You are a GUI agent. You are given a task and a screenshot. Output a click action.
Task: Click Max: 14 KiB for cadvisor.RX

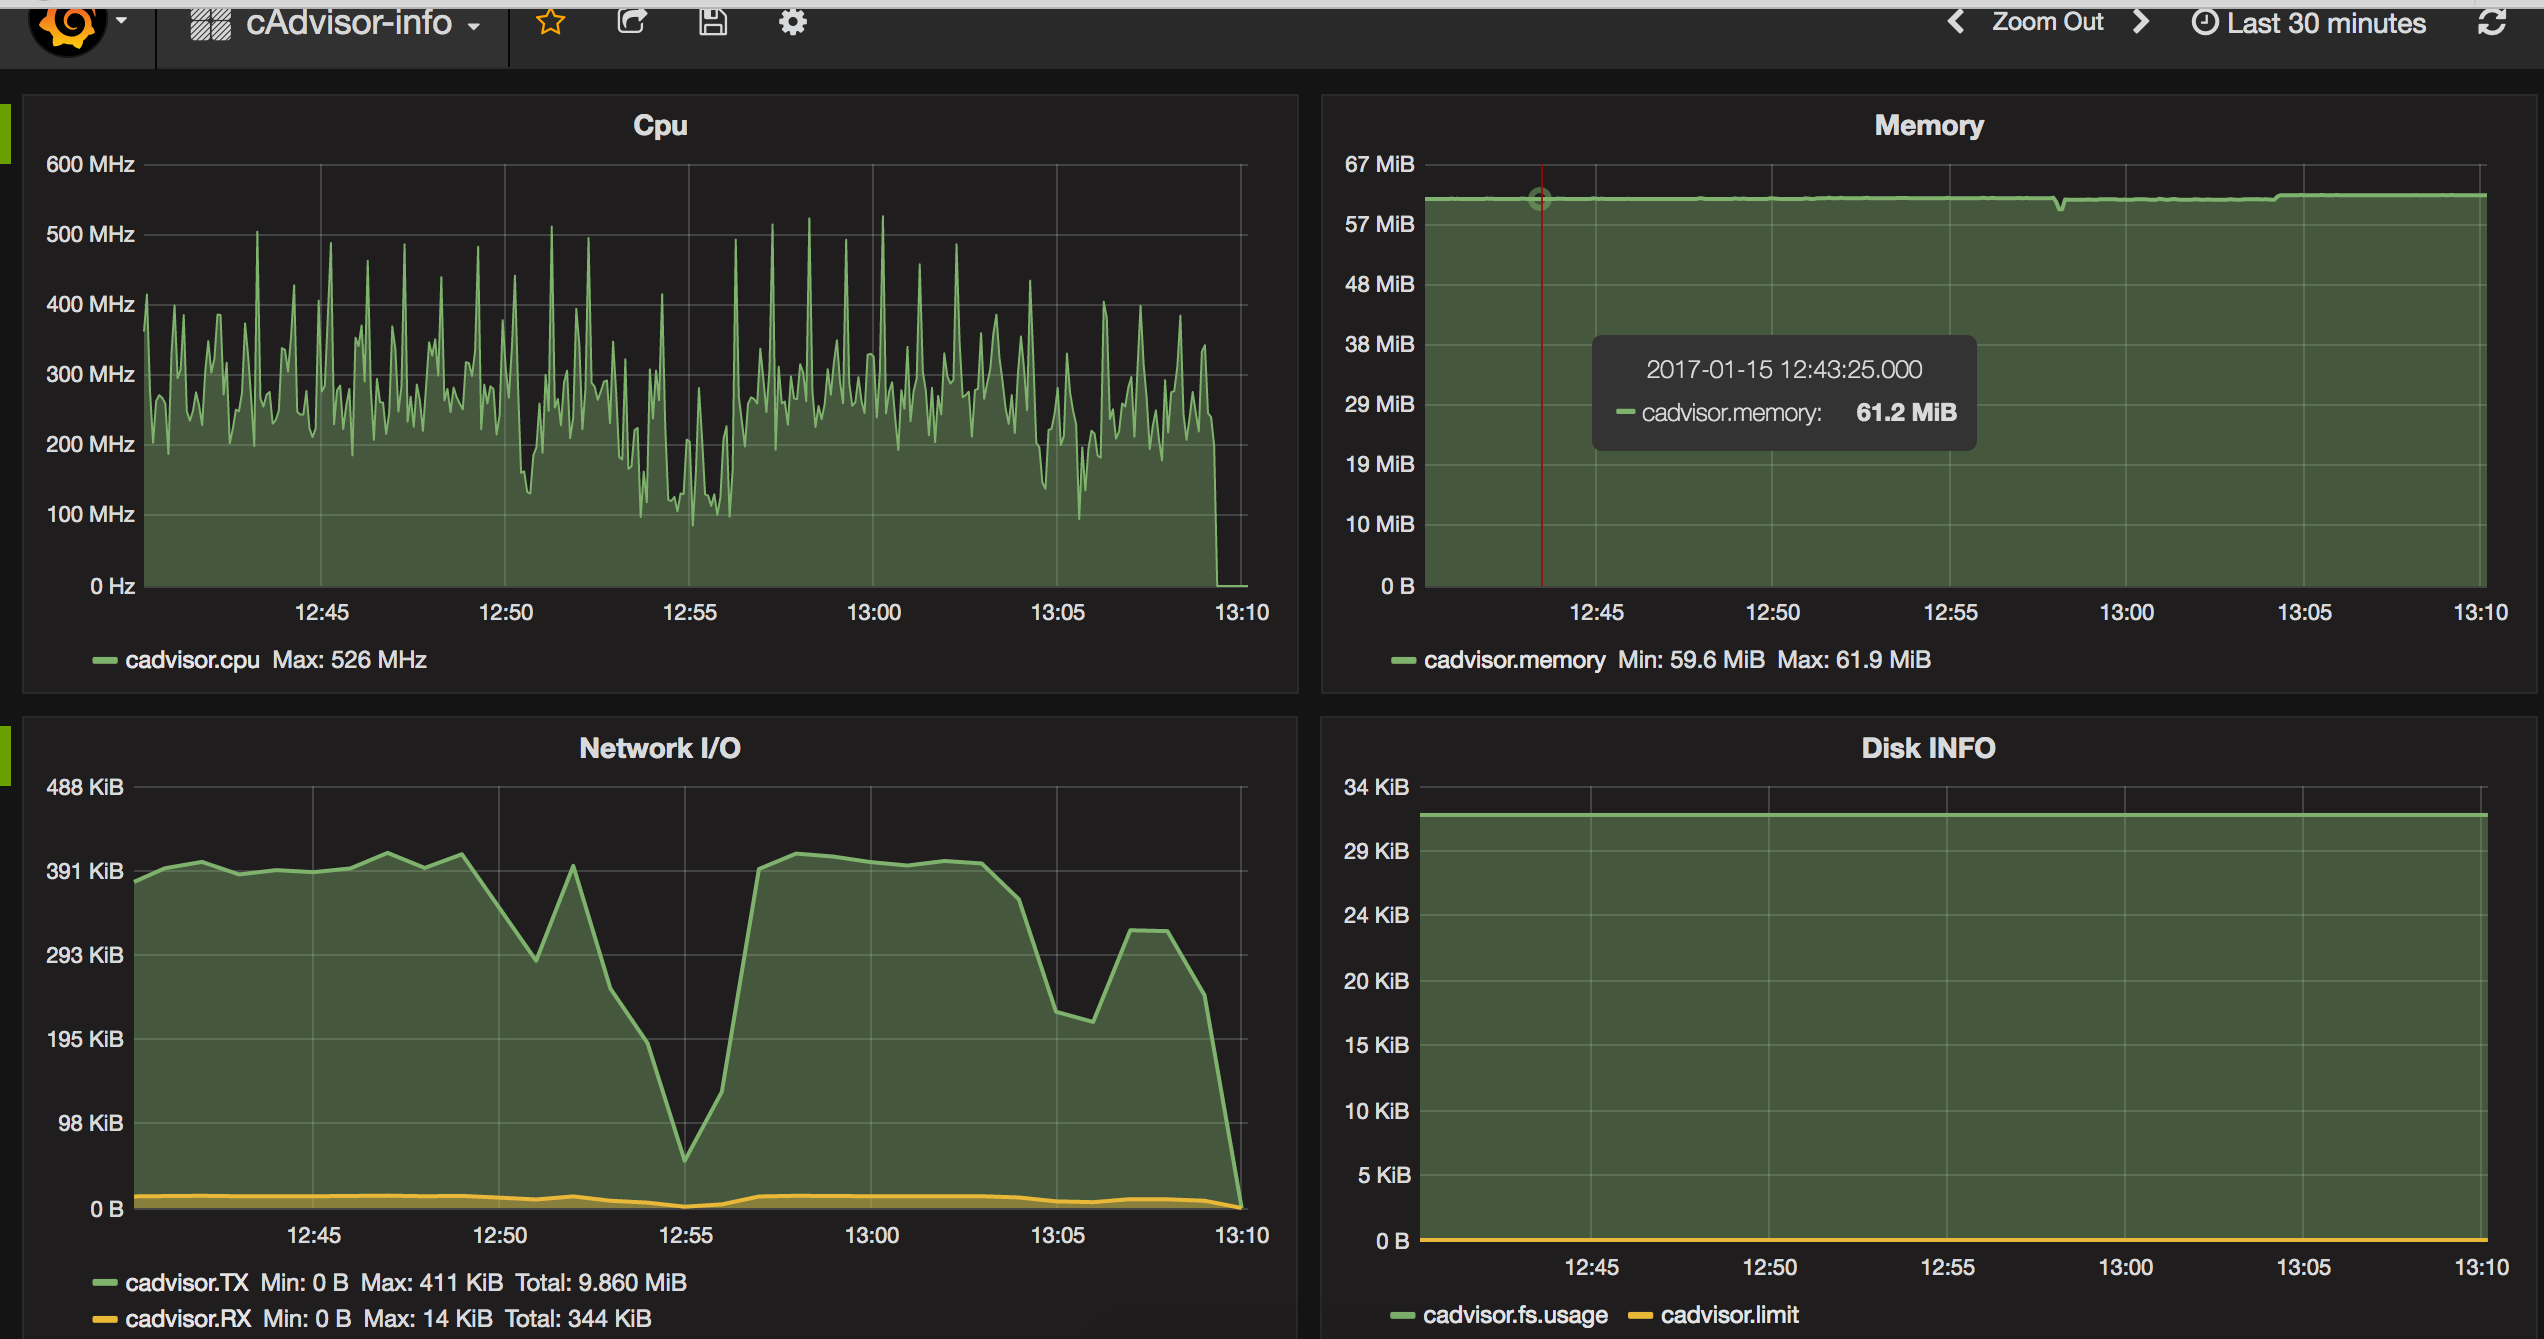tap(428, 1318)
